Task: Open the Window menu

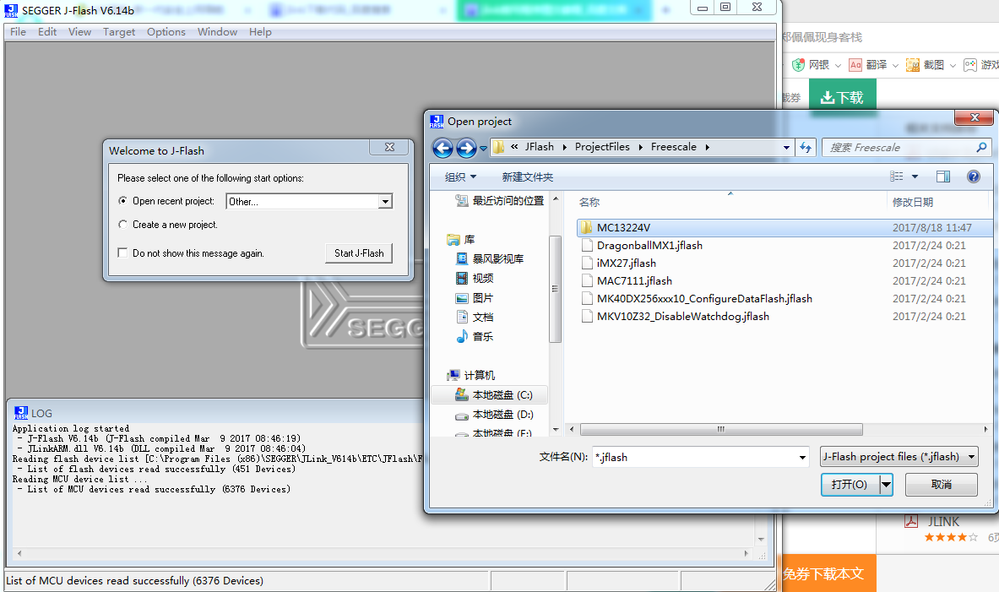Action: pos(217,32)
